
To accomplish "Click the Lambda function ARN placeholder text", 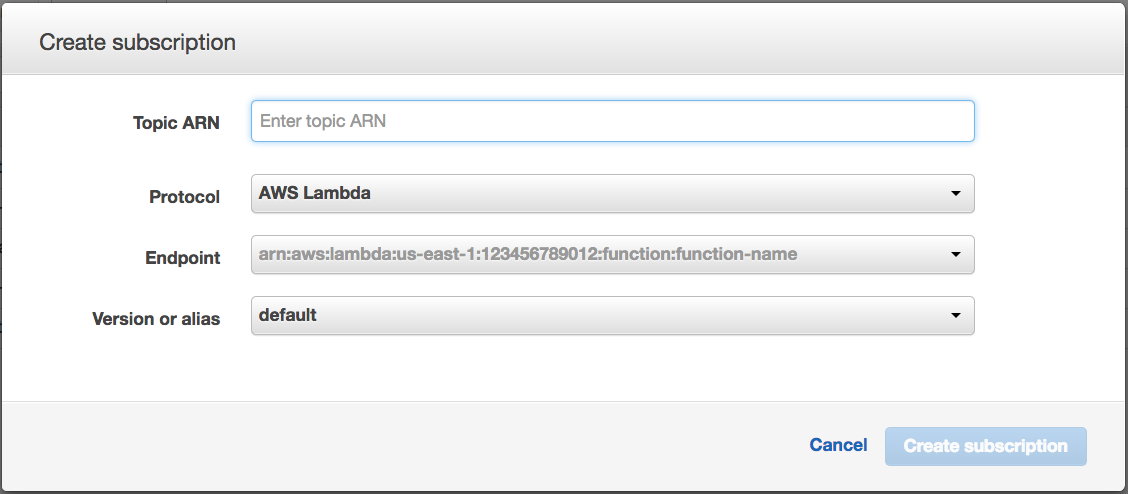I will tap(528, 254).
